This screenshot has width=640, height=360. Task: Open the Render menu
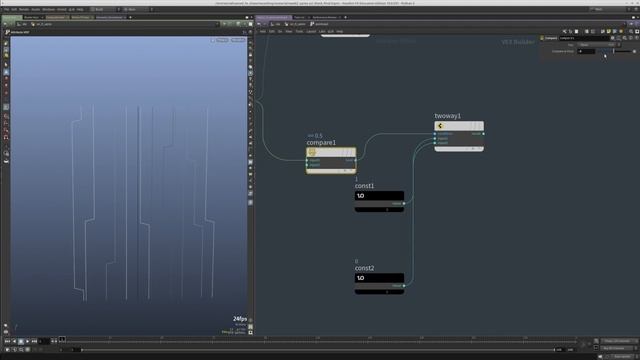[24, 9]
